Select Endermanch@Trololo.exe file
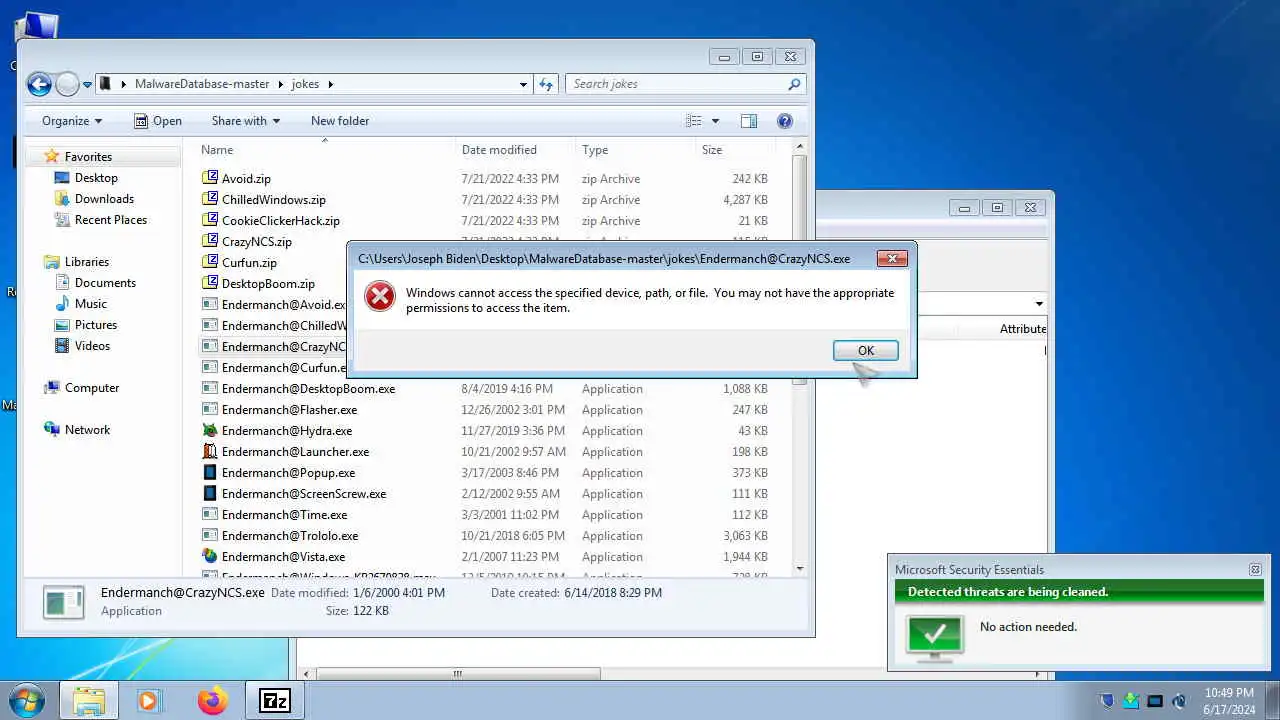The width and height of the screenshot is (1280, 720). pos(290,536)
